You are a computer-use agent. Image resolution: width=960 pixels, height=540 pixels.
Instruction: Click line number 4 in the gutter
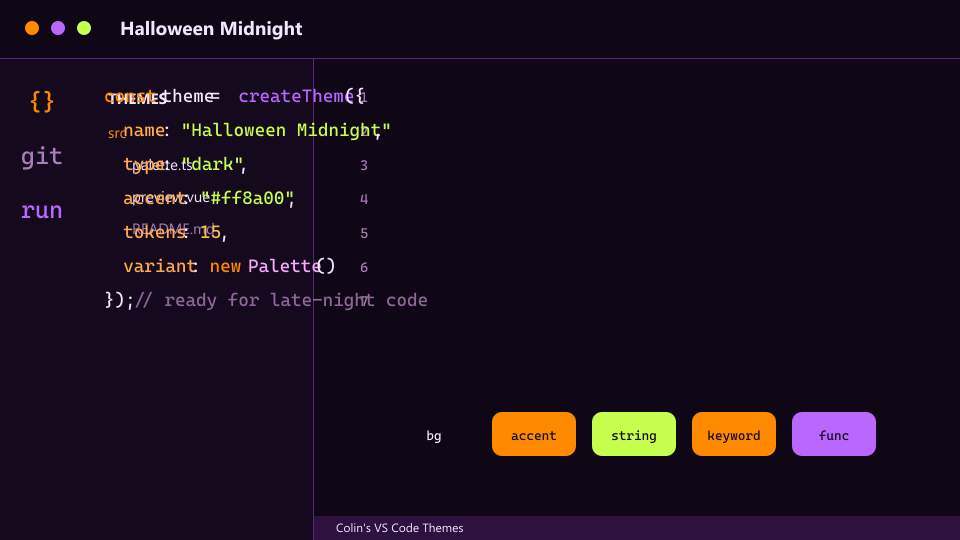(x=364, y=199)
